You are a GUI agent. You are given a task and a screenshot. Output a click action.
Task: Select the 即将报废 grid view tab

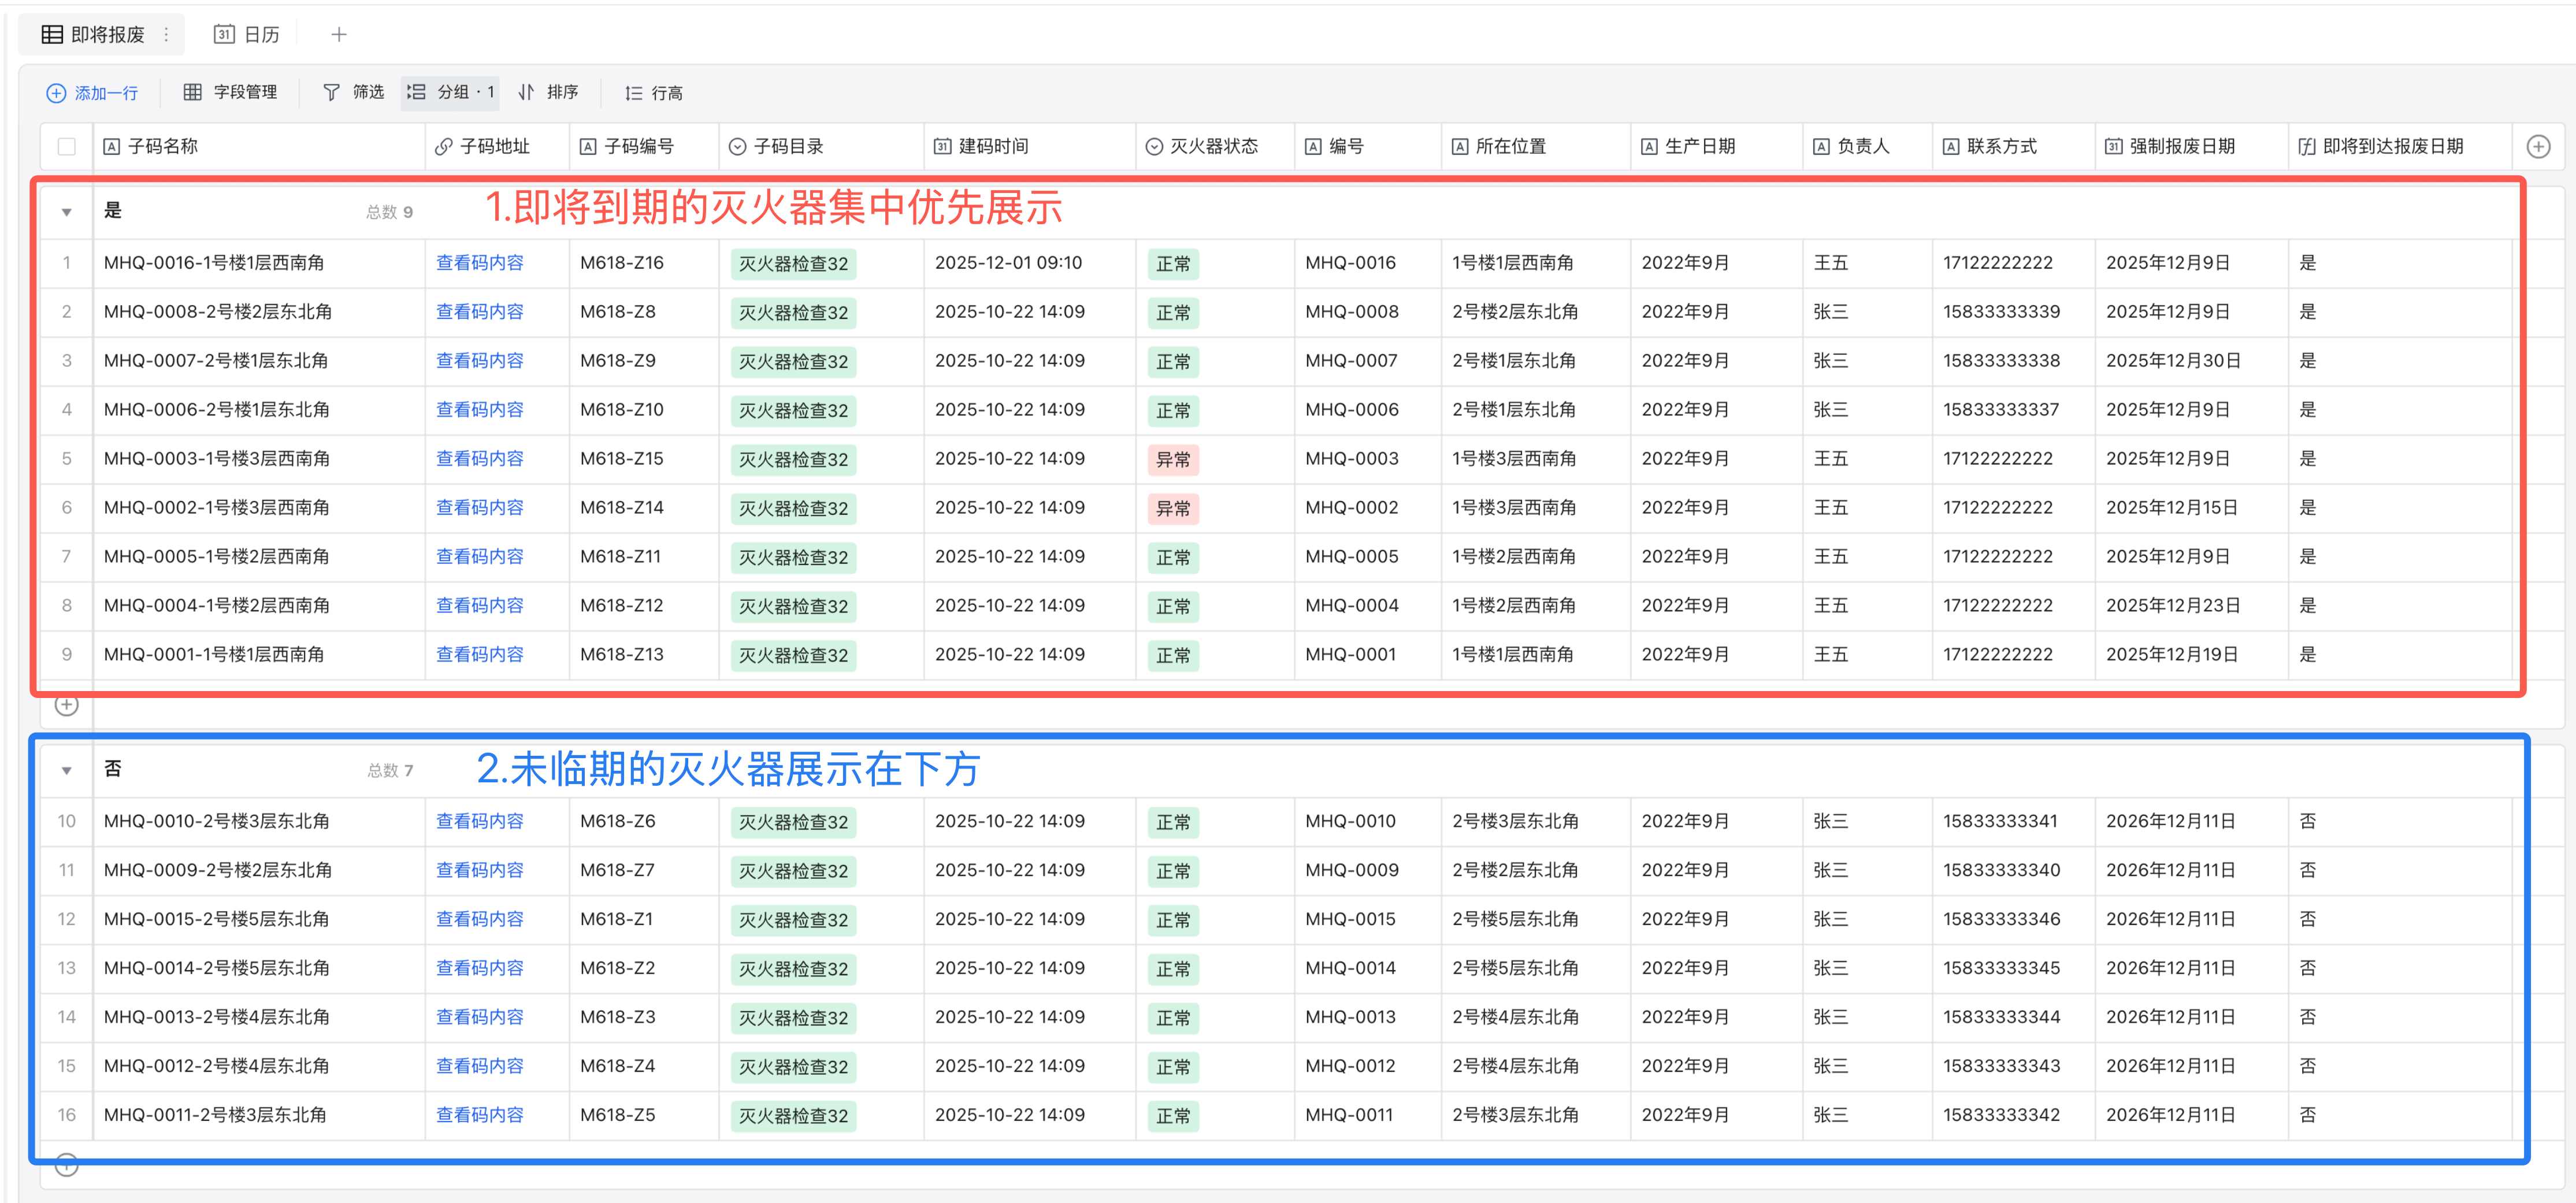pyautogui.click(x=100, y=33)
